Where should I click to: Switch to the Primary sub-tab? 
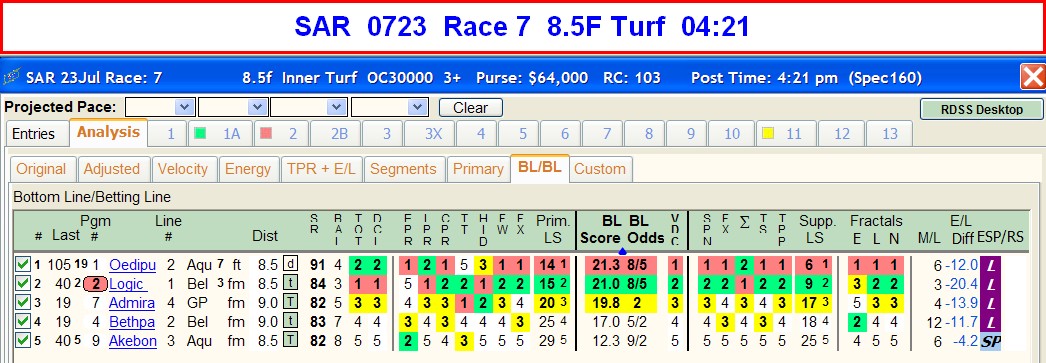click(x=478, y=169)
